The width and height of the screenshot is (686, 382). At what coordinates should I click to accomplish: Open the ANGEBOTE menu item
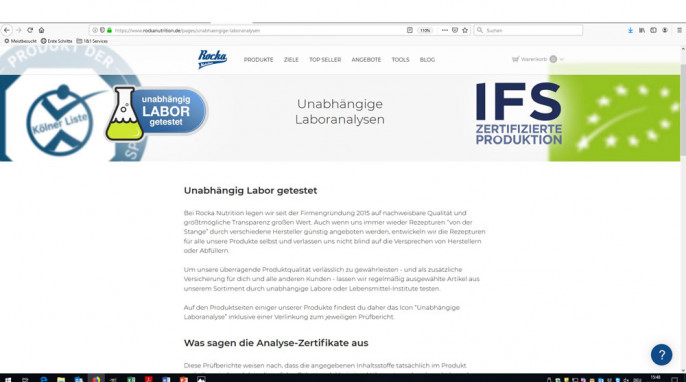click(x=366, y=60)
